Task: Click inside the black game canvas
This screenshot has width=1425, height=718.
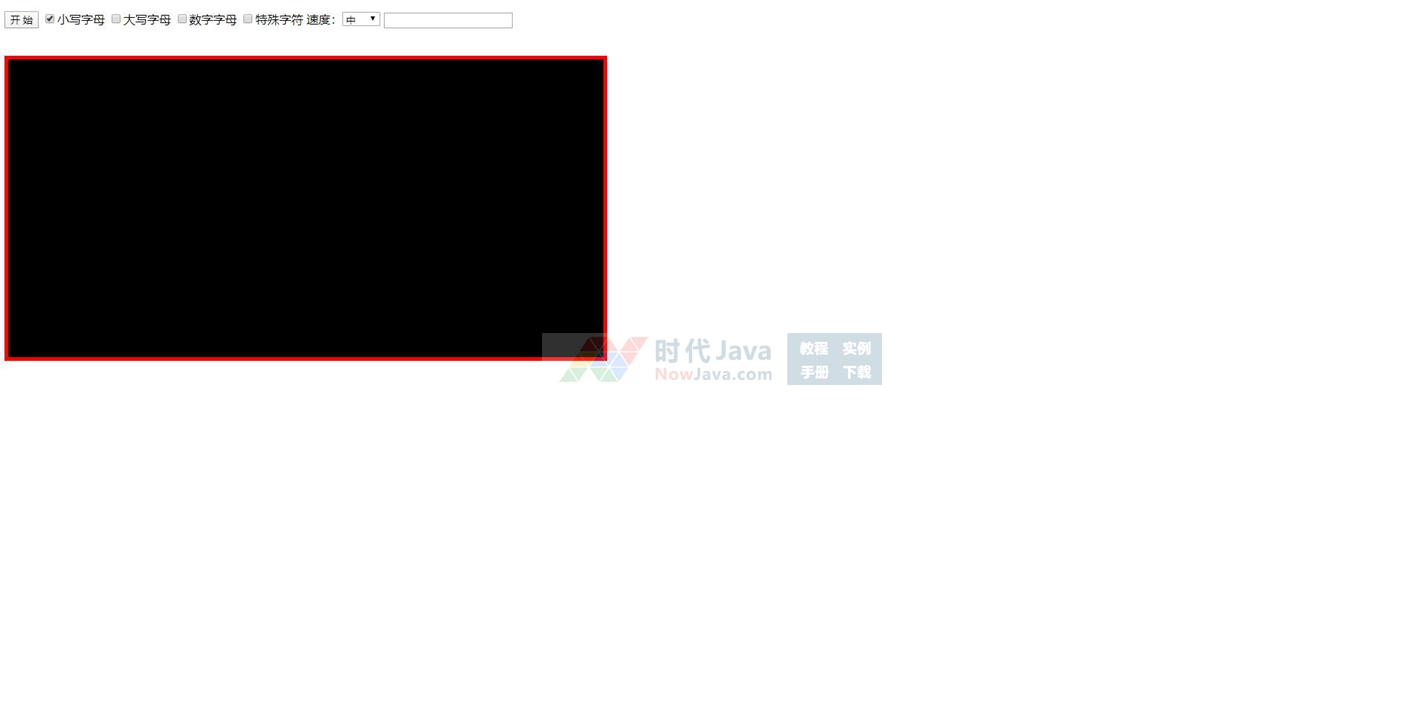Action: pyautogui.click(x=305, y=200)
